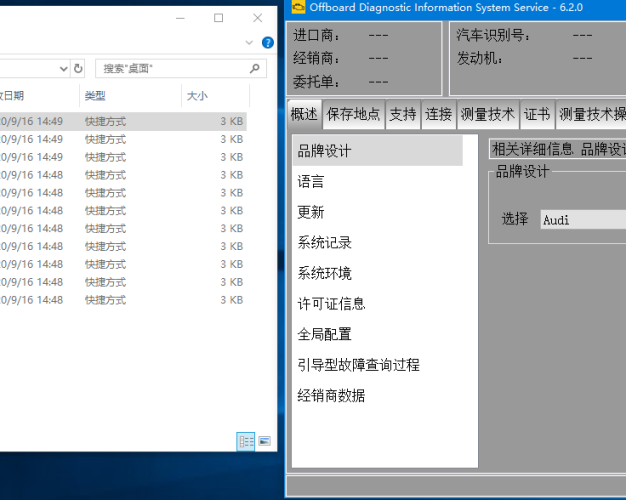Select 语言 in the settings list
Image resolution: width=626 pixels, height=500 pixels.
[311, 182]
